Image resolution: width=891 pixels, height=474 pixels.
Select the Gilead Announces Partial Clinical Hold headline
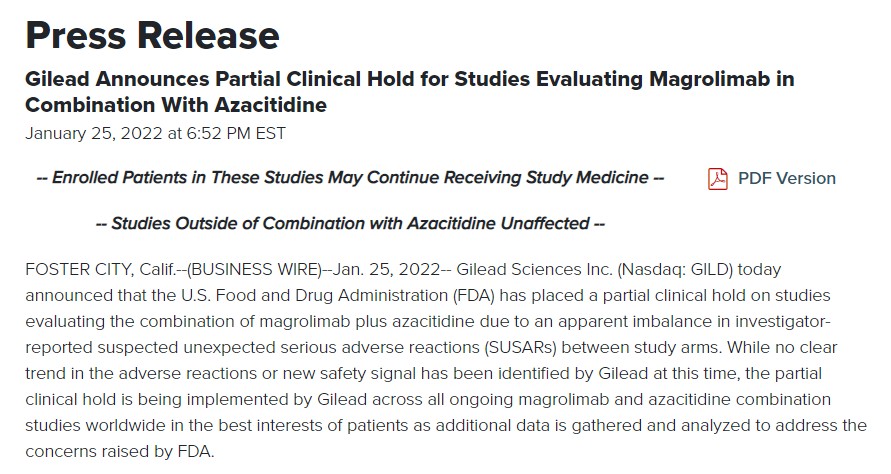click(410, 92)
